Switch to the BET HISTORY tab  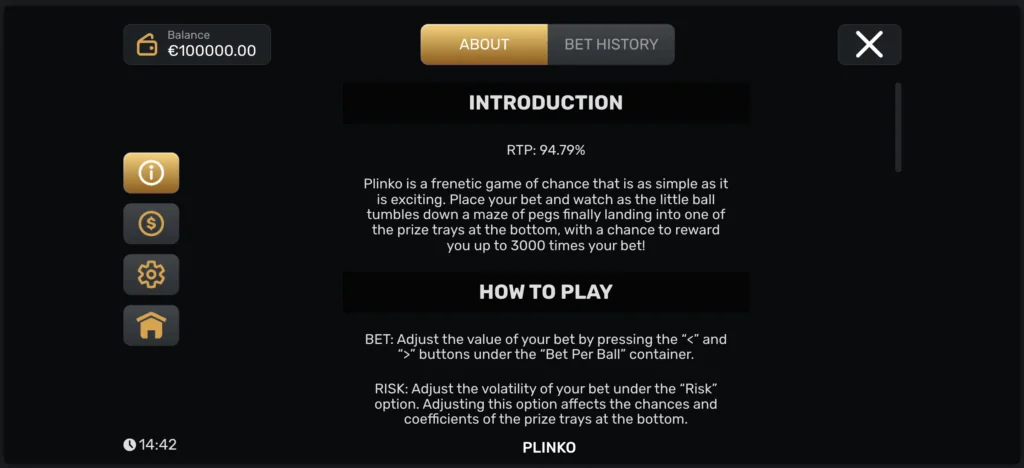[x=611, y=44]
